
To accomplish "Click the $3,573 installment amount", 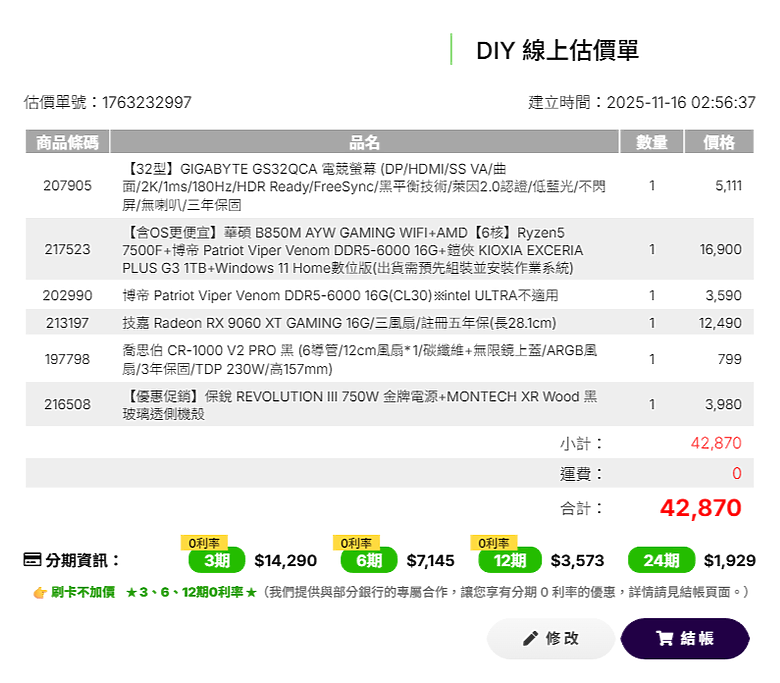I will [x=577, y=561].
